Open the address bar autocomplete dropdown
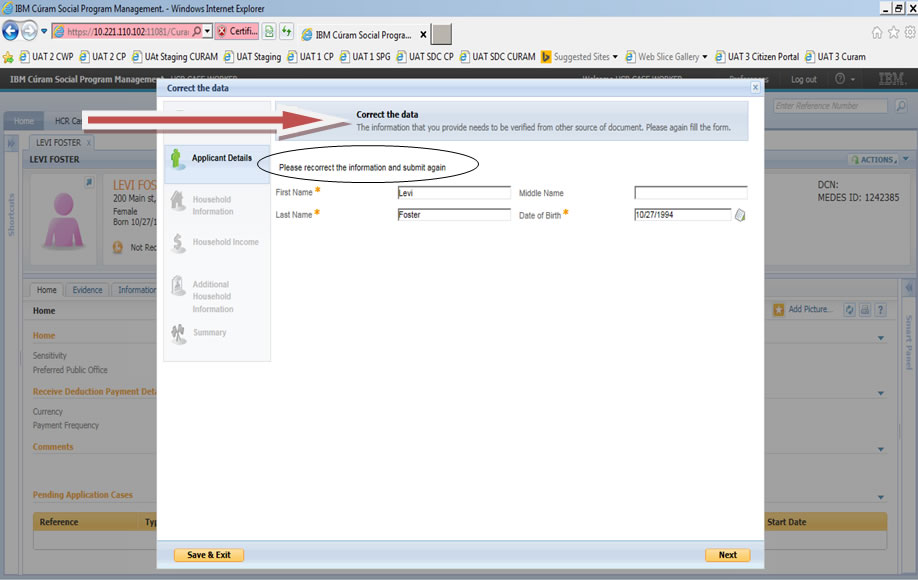This screenshot has width=918, height=580. tap(207, 31)
